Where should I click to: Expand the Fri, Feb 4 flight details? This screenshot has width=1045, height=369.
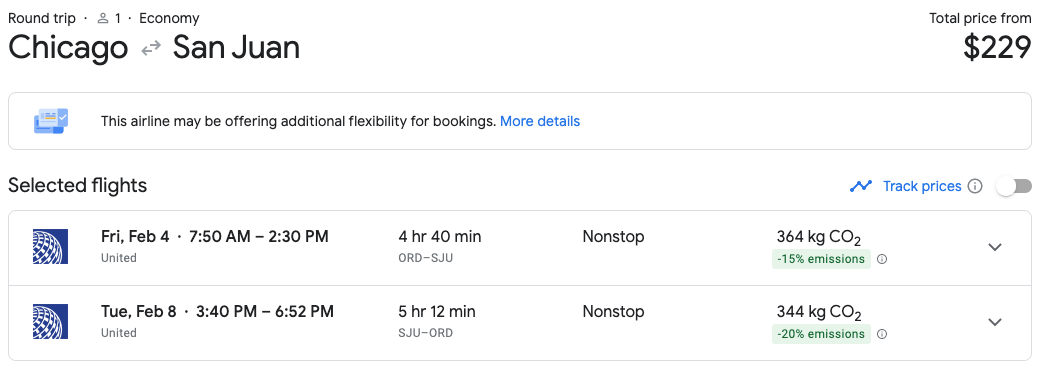click(995, 247)
